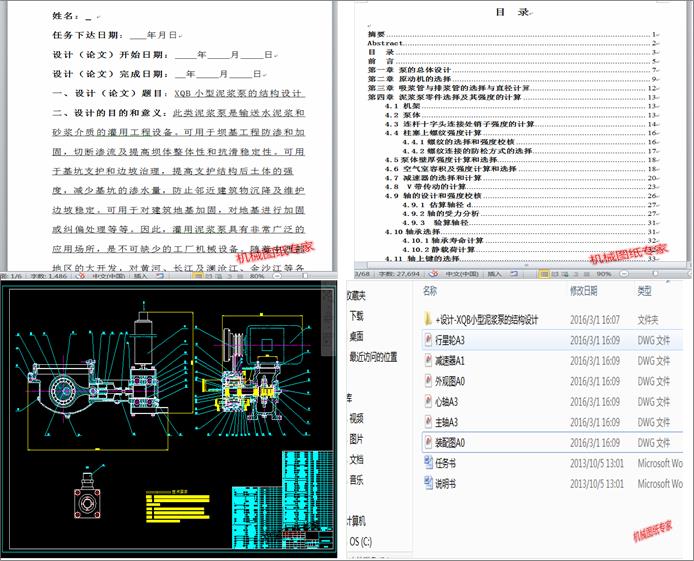694x561 pixels.
Task: Click zoom out minus button in left Word window
Action: pyautogui.click(x=277, y=276)
